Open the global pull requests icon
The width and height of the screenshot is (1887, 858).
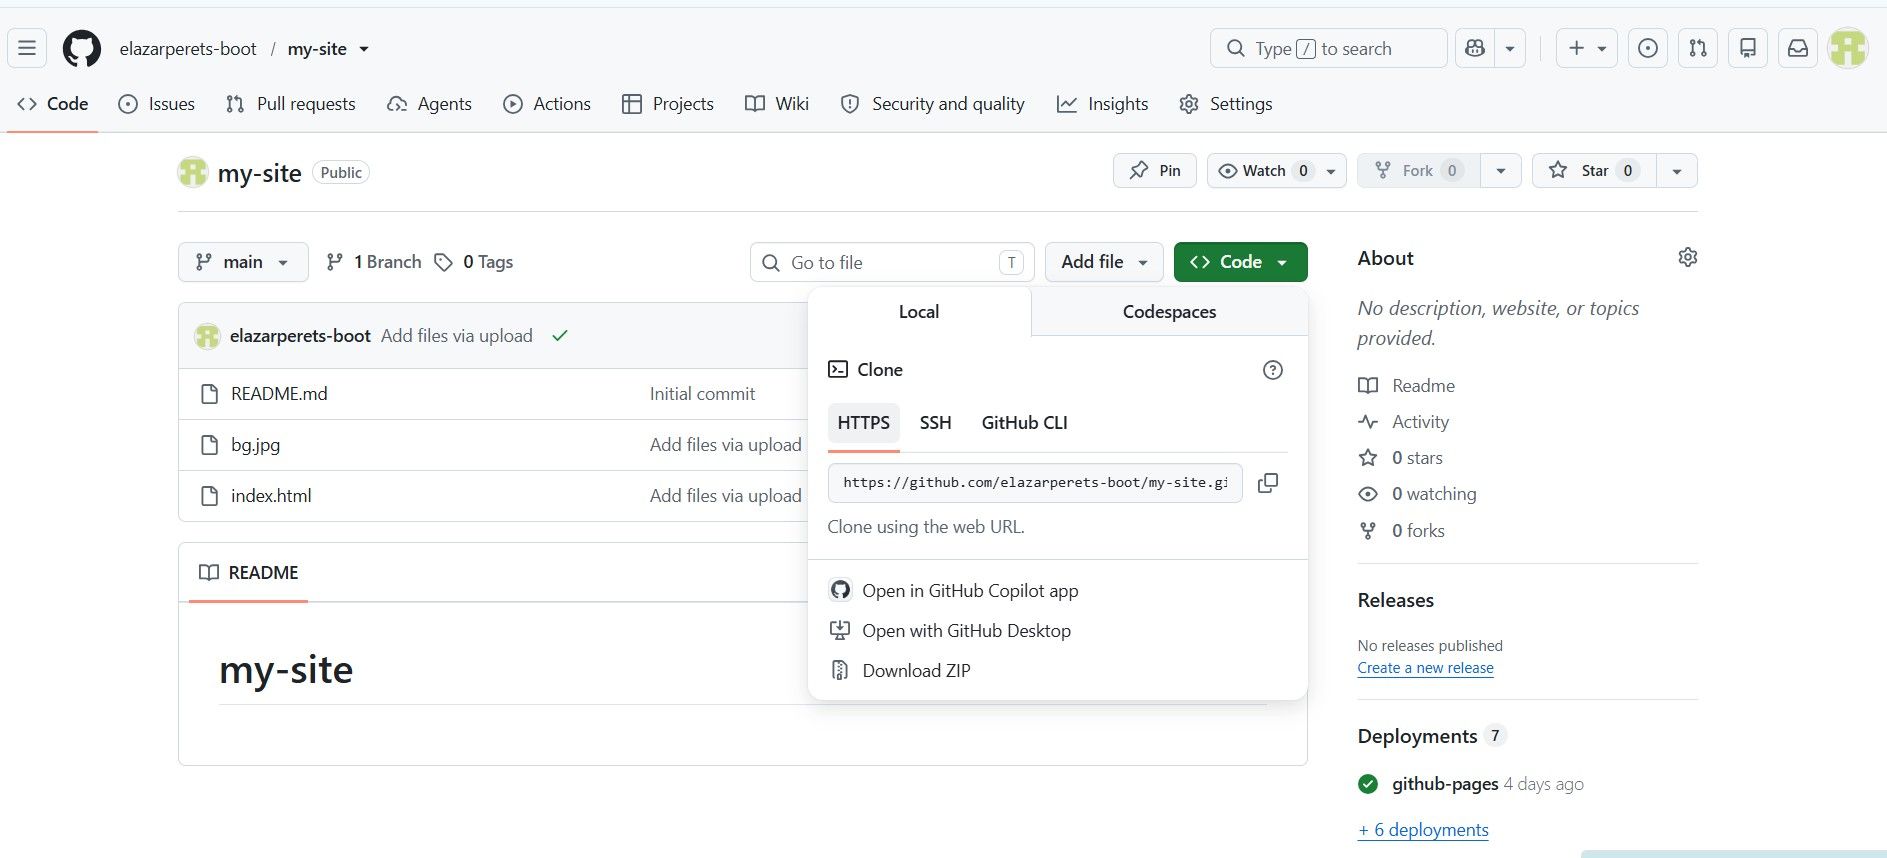coord(1697,48)
